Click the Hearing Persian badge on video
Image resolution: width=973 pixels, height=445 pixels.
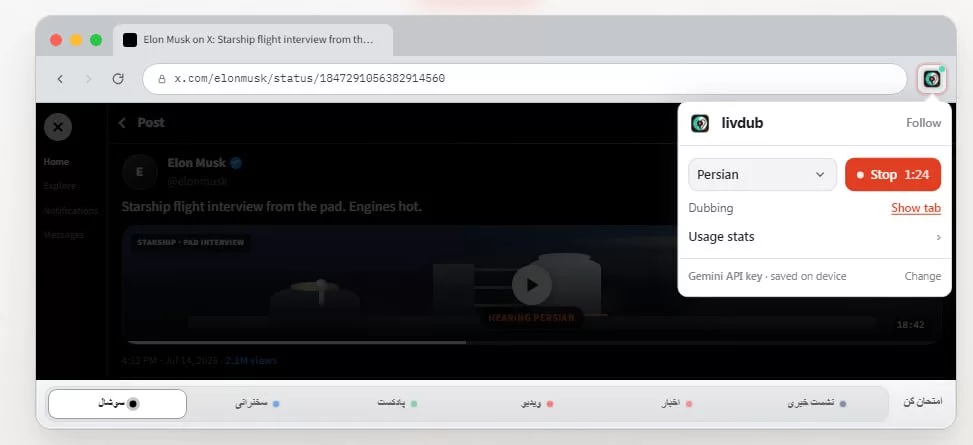pyautogui.click(x=531, y=318)
